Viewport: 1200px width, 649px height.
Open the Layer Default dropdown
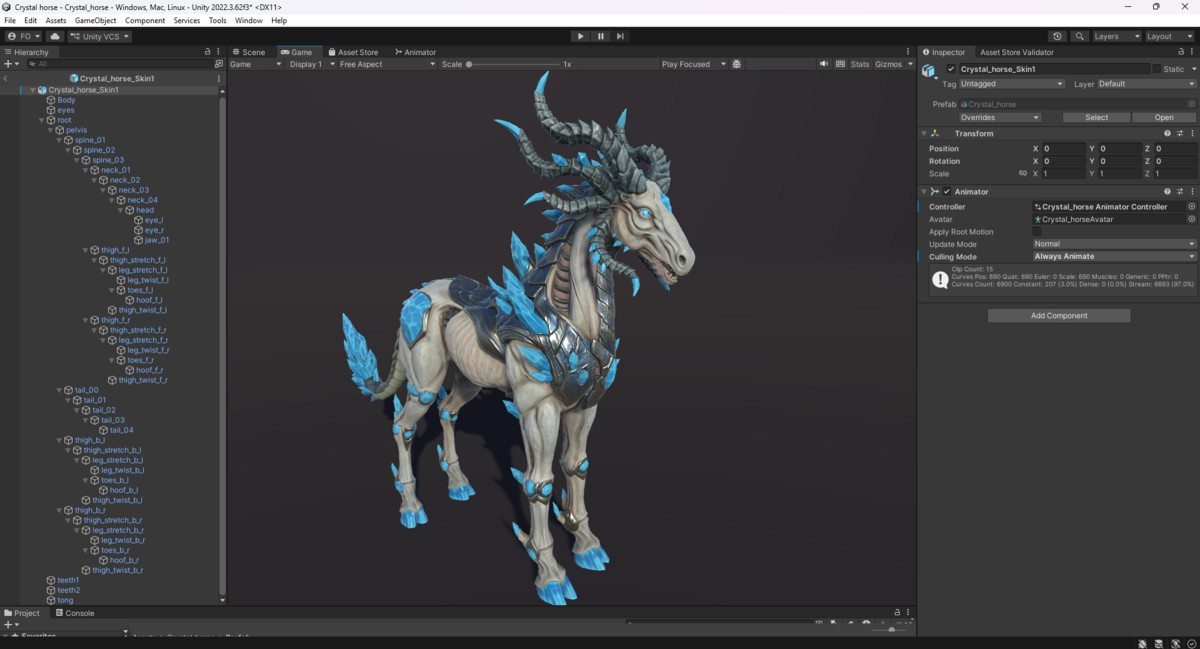[x=1147, y=84]
